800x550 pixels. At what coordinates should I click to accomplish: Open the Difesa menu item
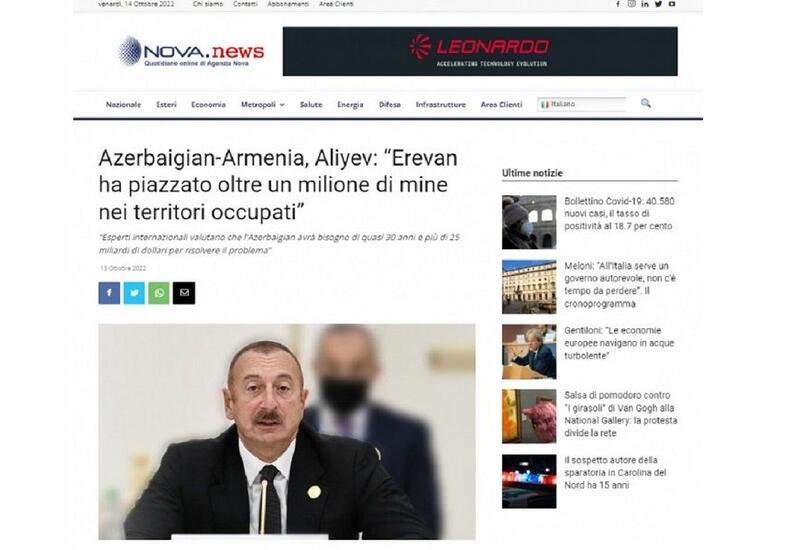pyautogui.click(x=390, y=105)
